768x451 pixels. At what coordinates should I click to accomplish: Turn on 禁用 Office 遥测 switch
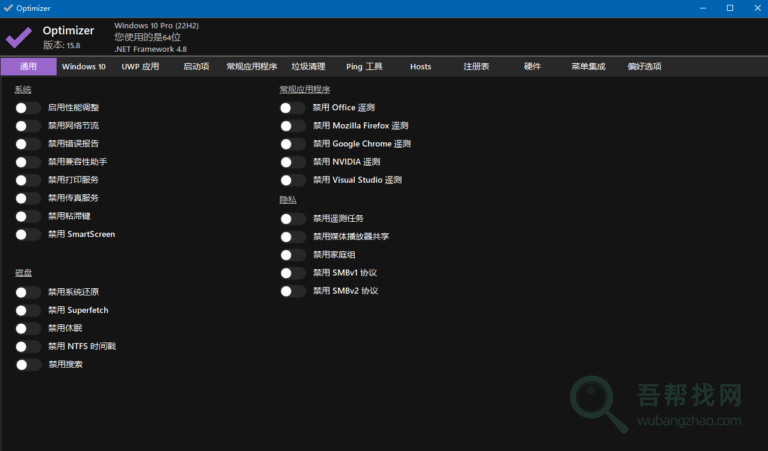(293, 108)
